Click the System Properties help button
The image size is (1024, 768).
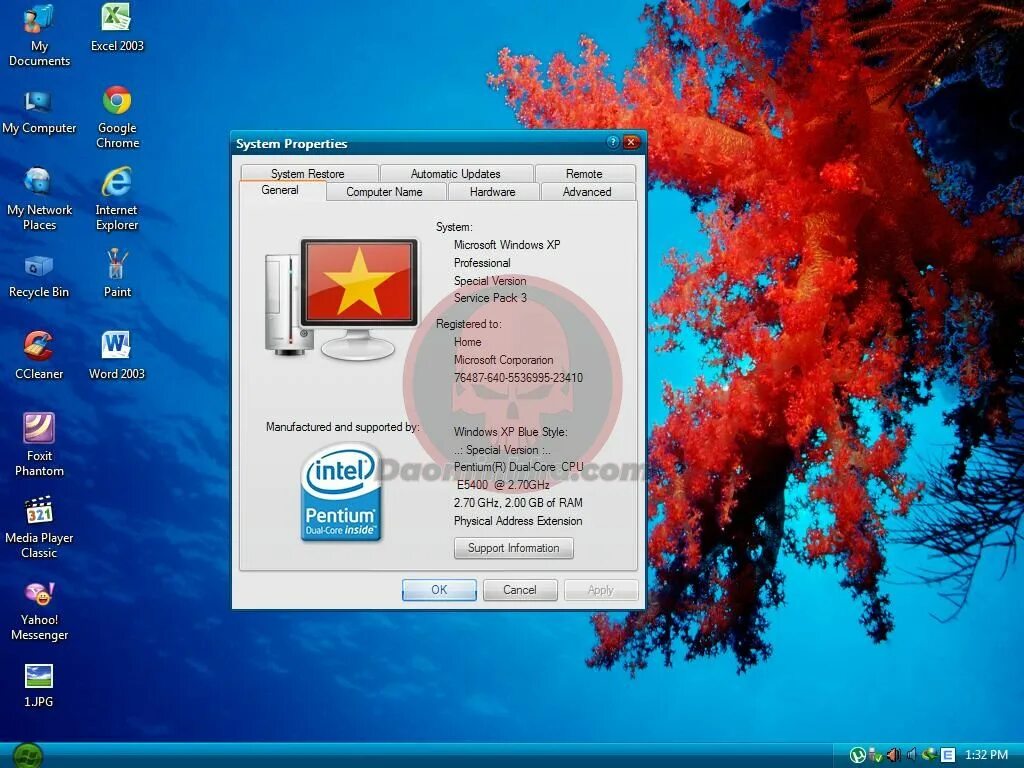pyautogui.click(x=613, y=142)
